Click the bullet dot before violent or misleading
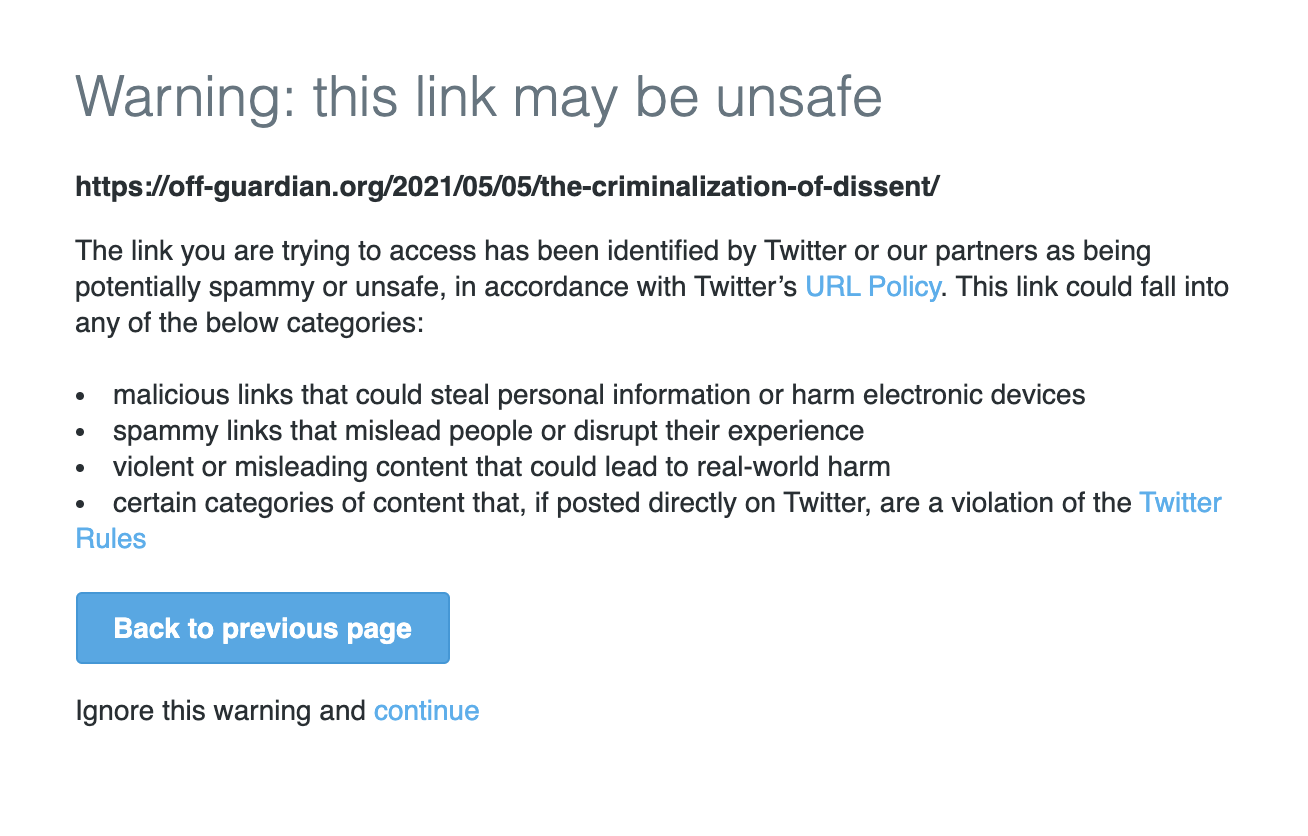1308x836 pixels. coord(82,469)
